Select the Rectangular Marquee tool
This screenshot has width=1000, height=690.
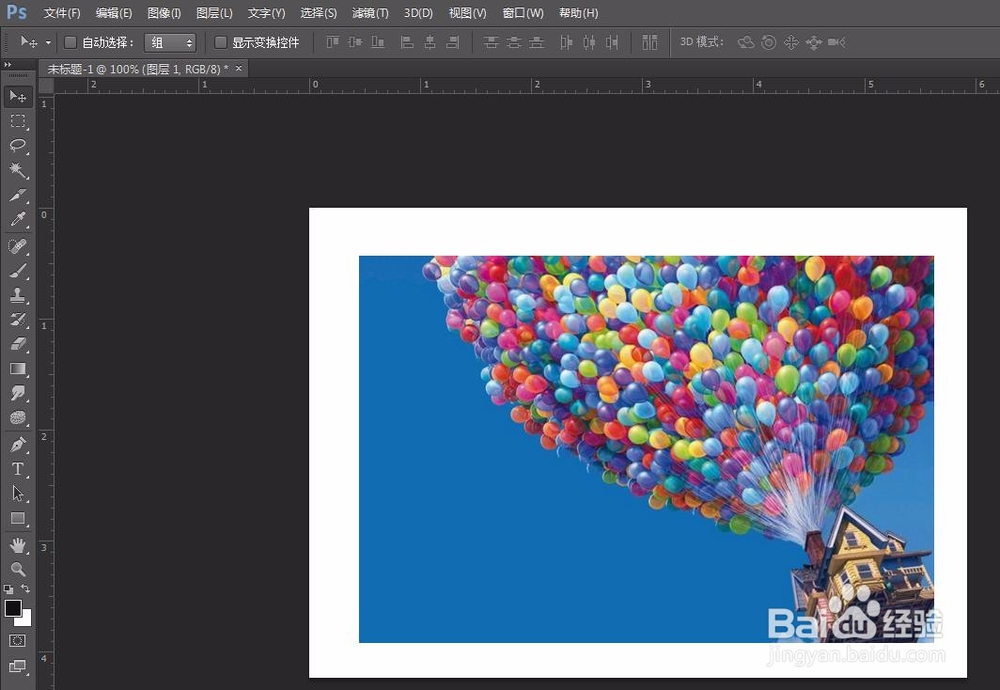coord(18,121)
